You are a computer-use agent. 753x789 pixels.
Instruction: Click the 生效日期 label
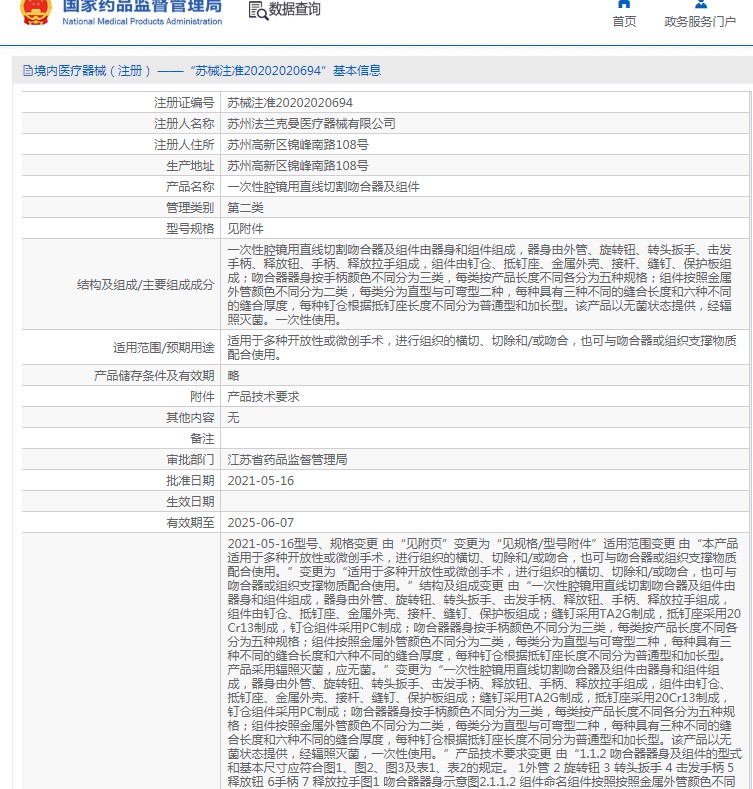[x=190, y=502]
